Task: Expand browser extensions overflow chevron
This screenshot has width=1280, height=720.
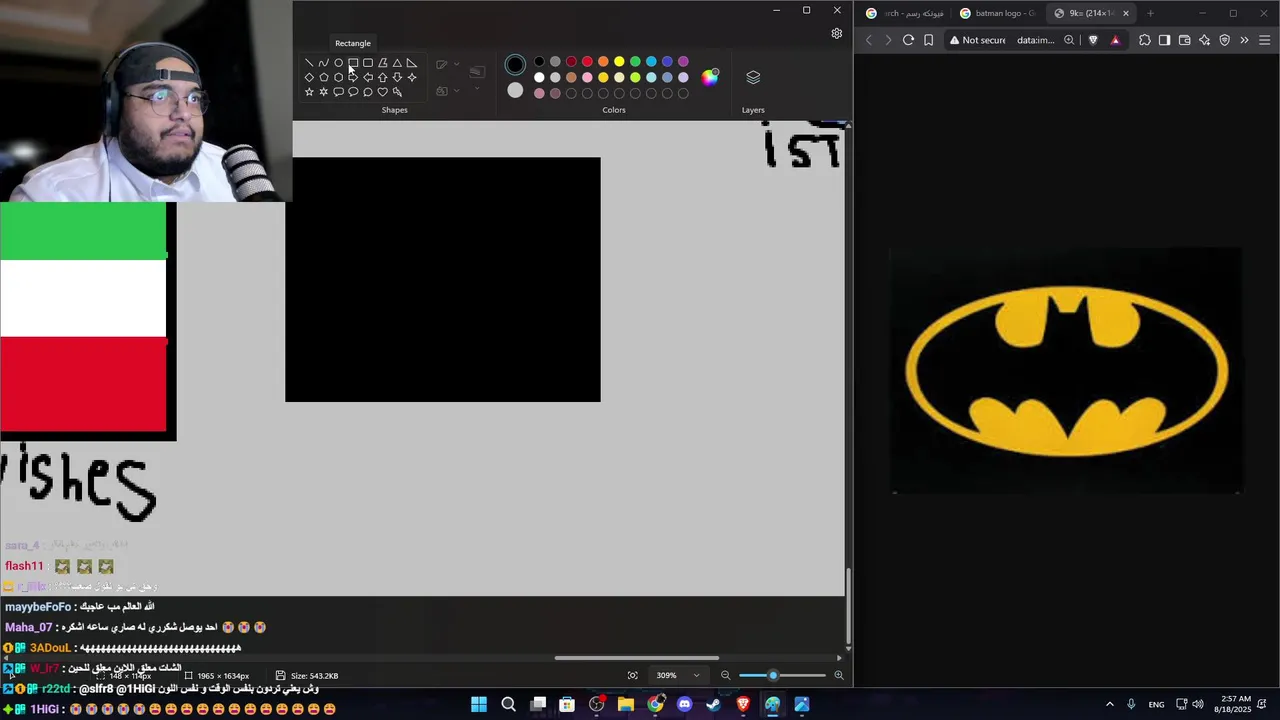Action: [x=1244, y=40]
